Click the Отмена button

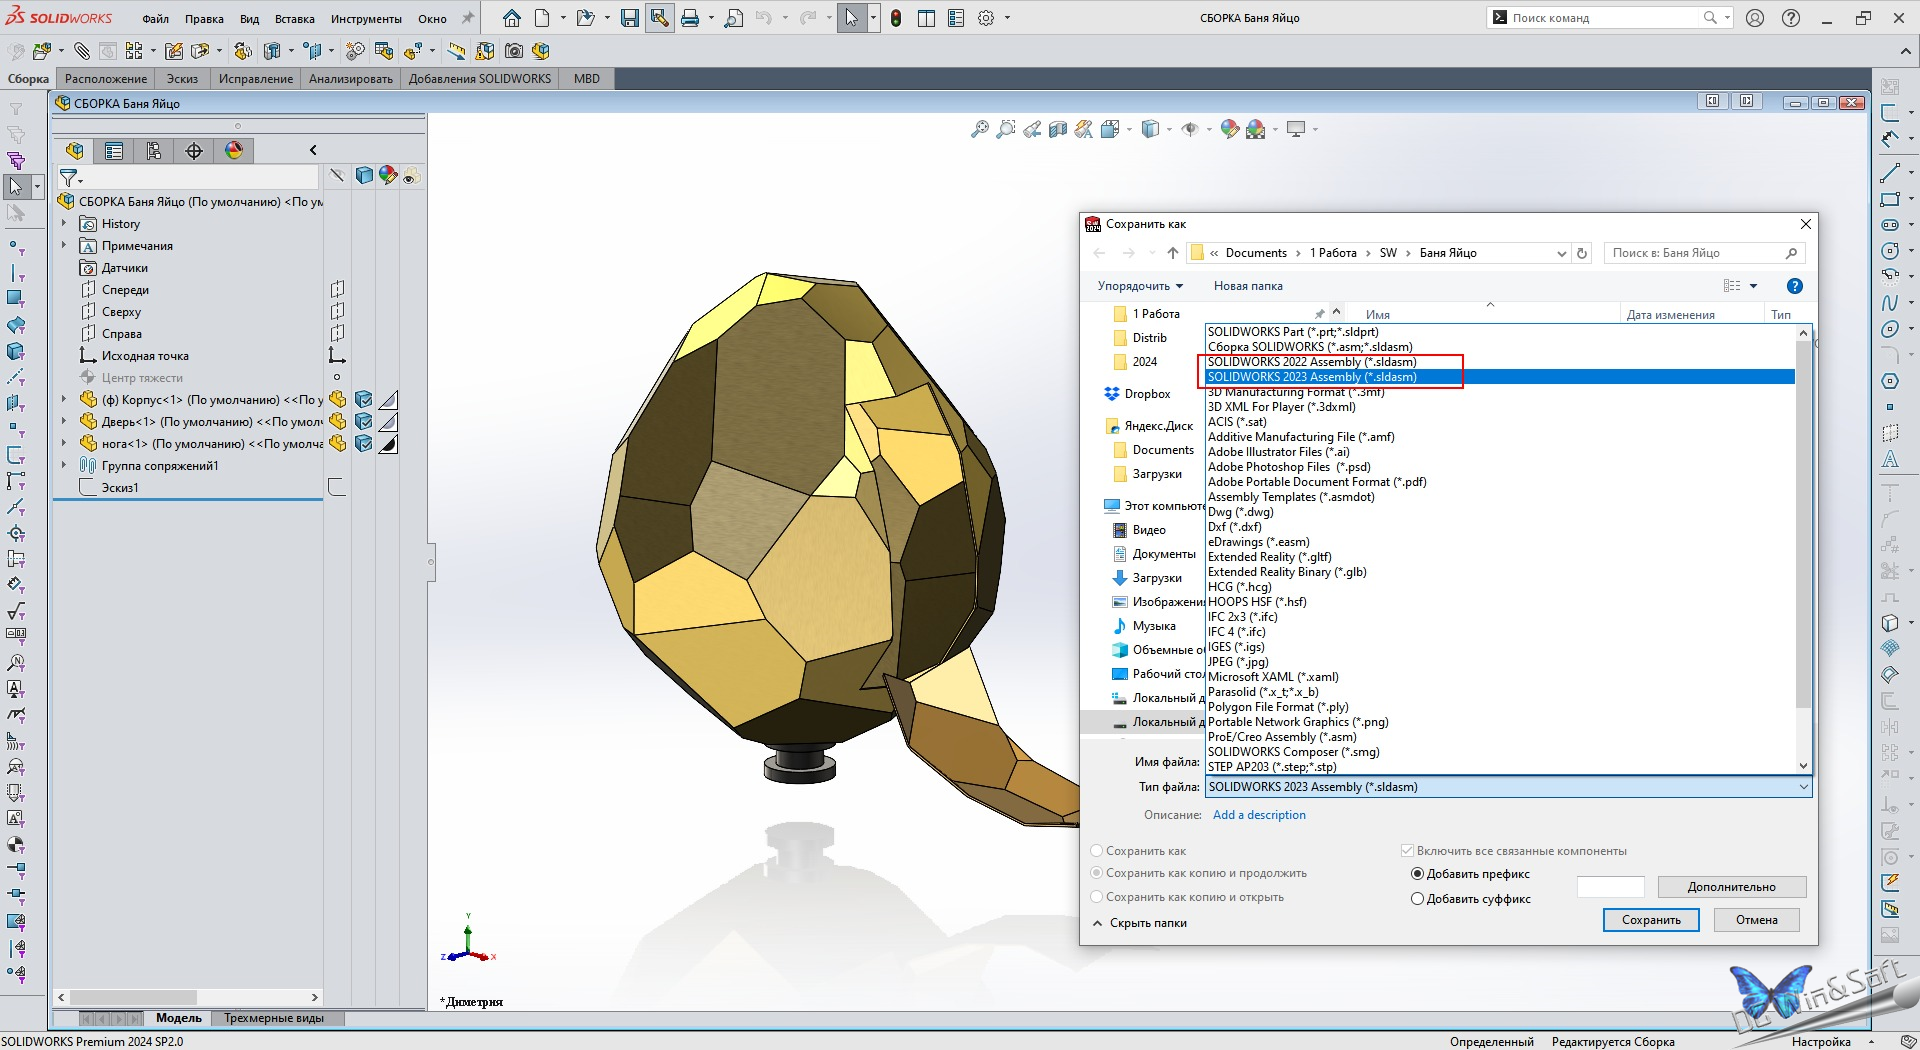coord(1756,920)
